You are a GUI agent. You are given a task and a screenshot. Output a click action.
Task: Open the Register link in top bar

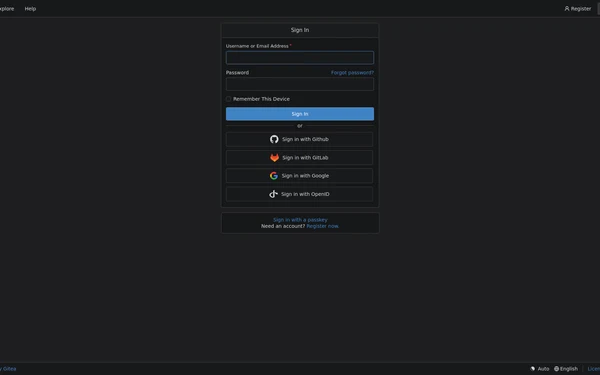click(x=578, y=8)
